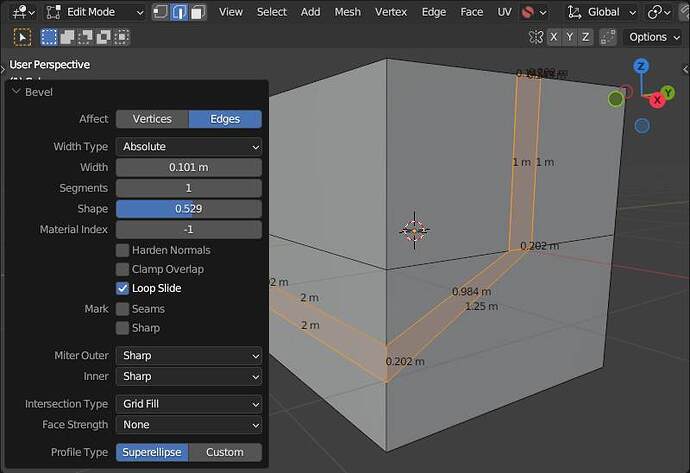Open the Mesh menu
This screenshot has height=473, width=690.
pyautogui.click(x=347, y=12)
